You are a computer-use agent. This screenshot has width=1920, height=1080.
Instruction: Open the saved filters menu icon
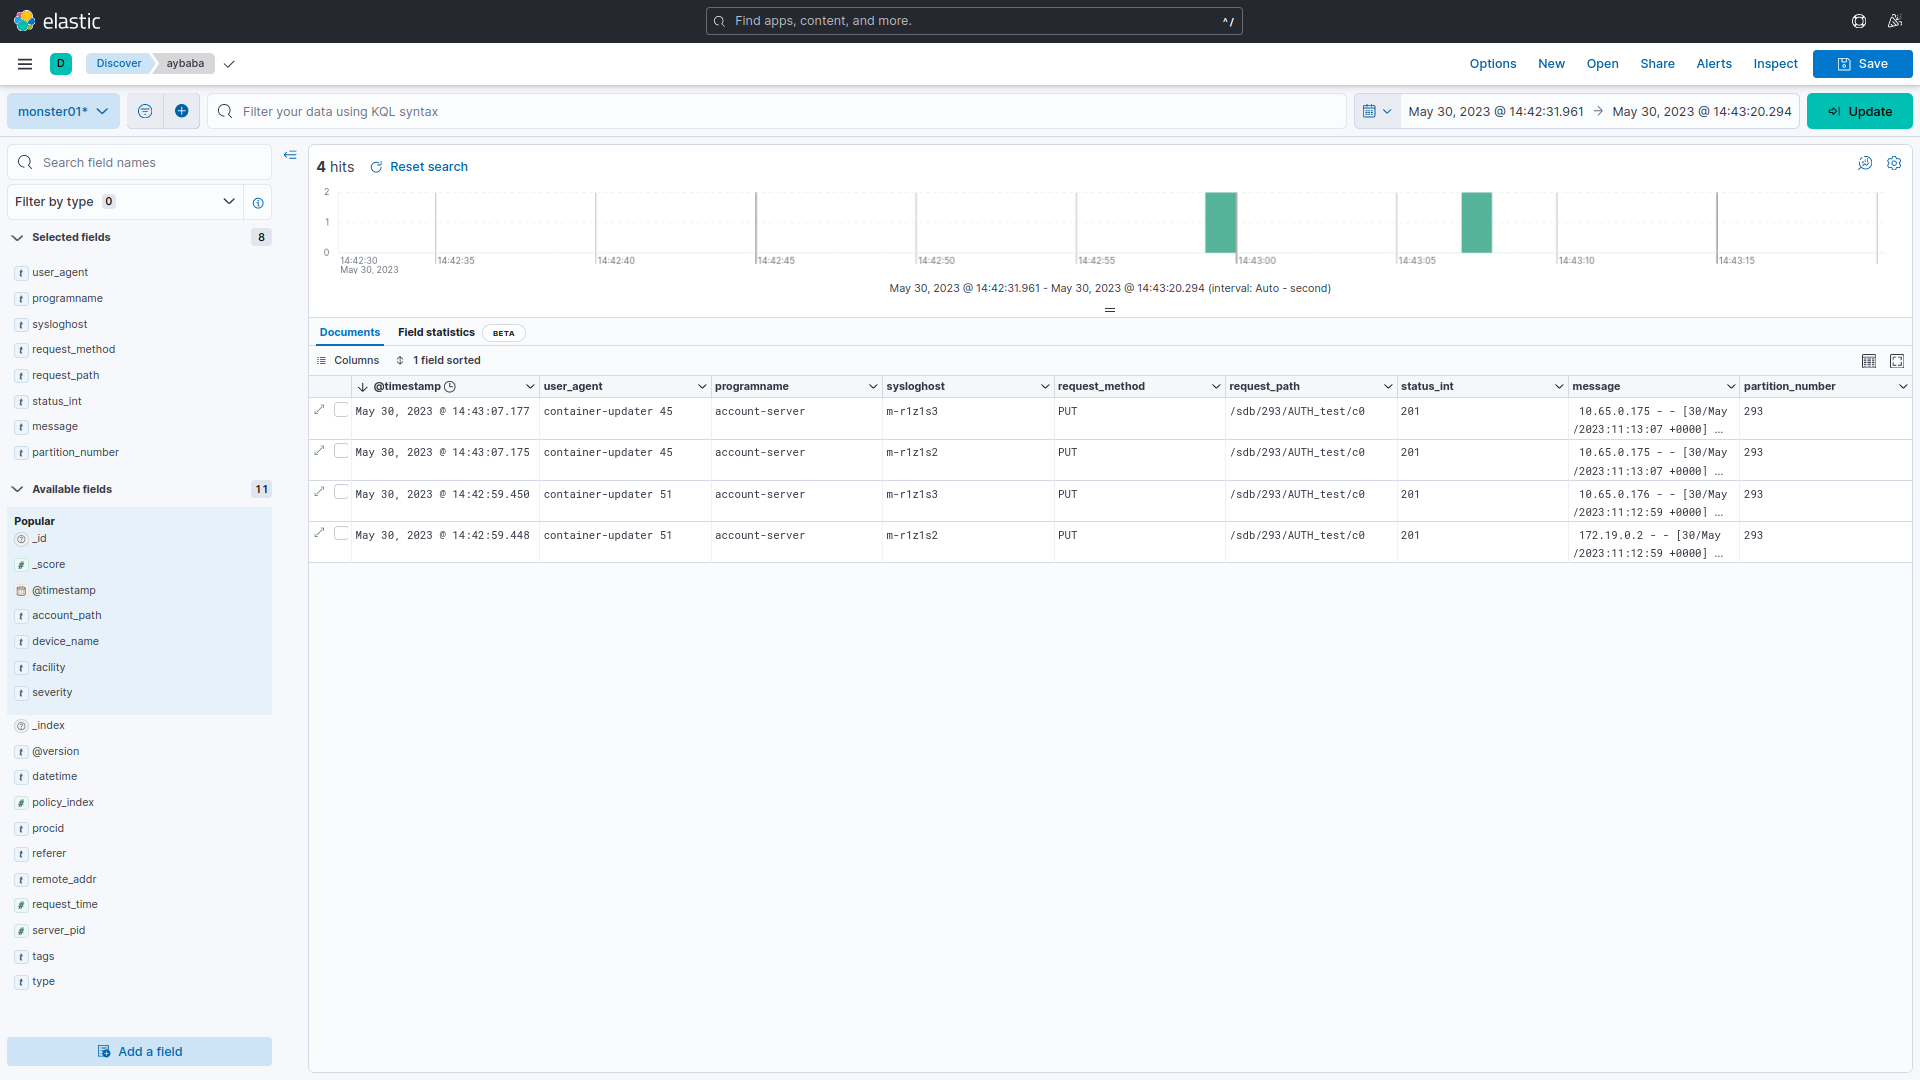coord(145,111)
